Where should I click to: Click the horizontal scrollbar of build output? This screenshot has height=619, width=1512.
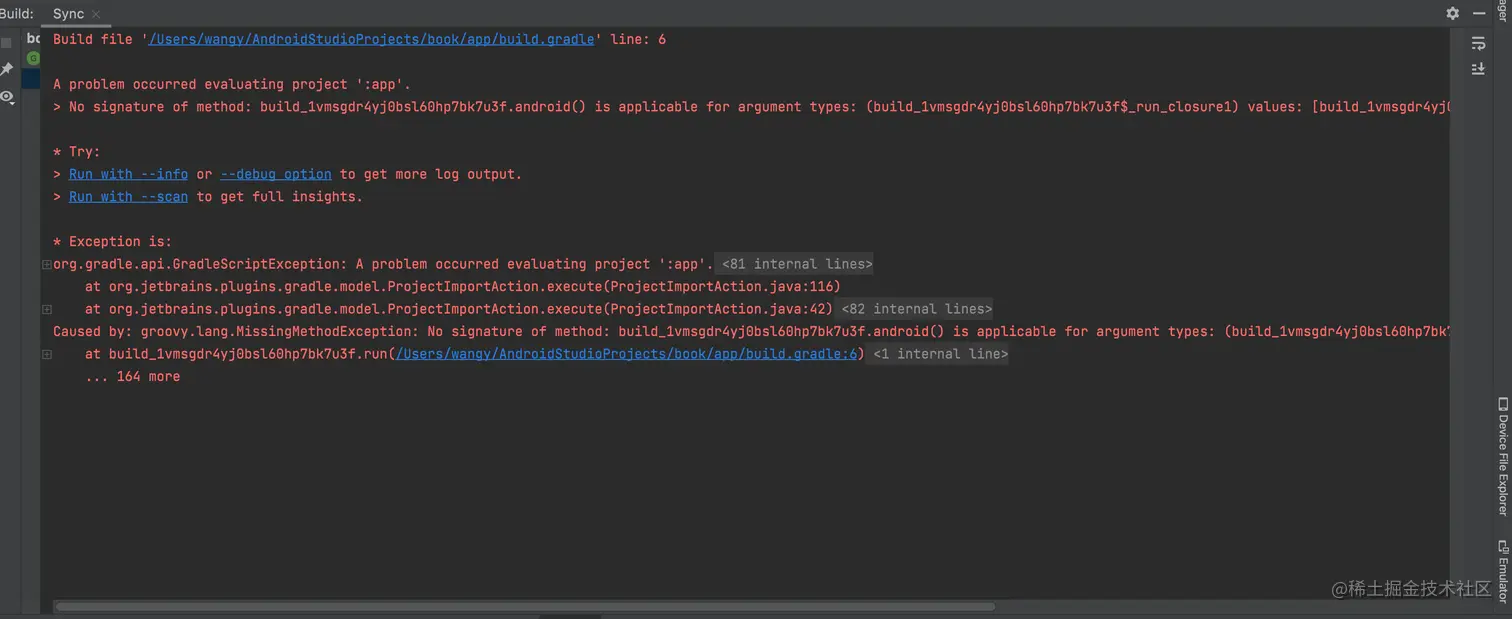pos(525,606)
